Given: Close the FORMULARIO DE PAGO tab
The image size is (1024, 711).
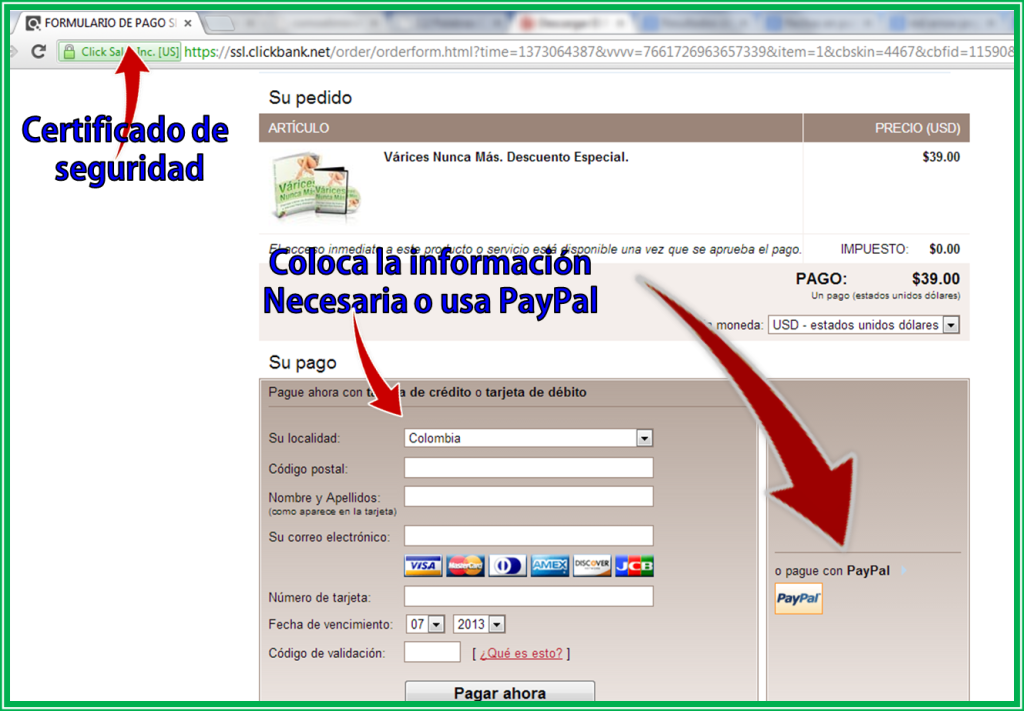Looking at the screenshot, I should (188, 23).
